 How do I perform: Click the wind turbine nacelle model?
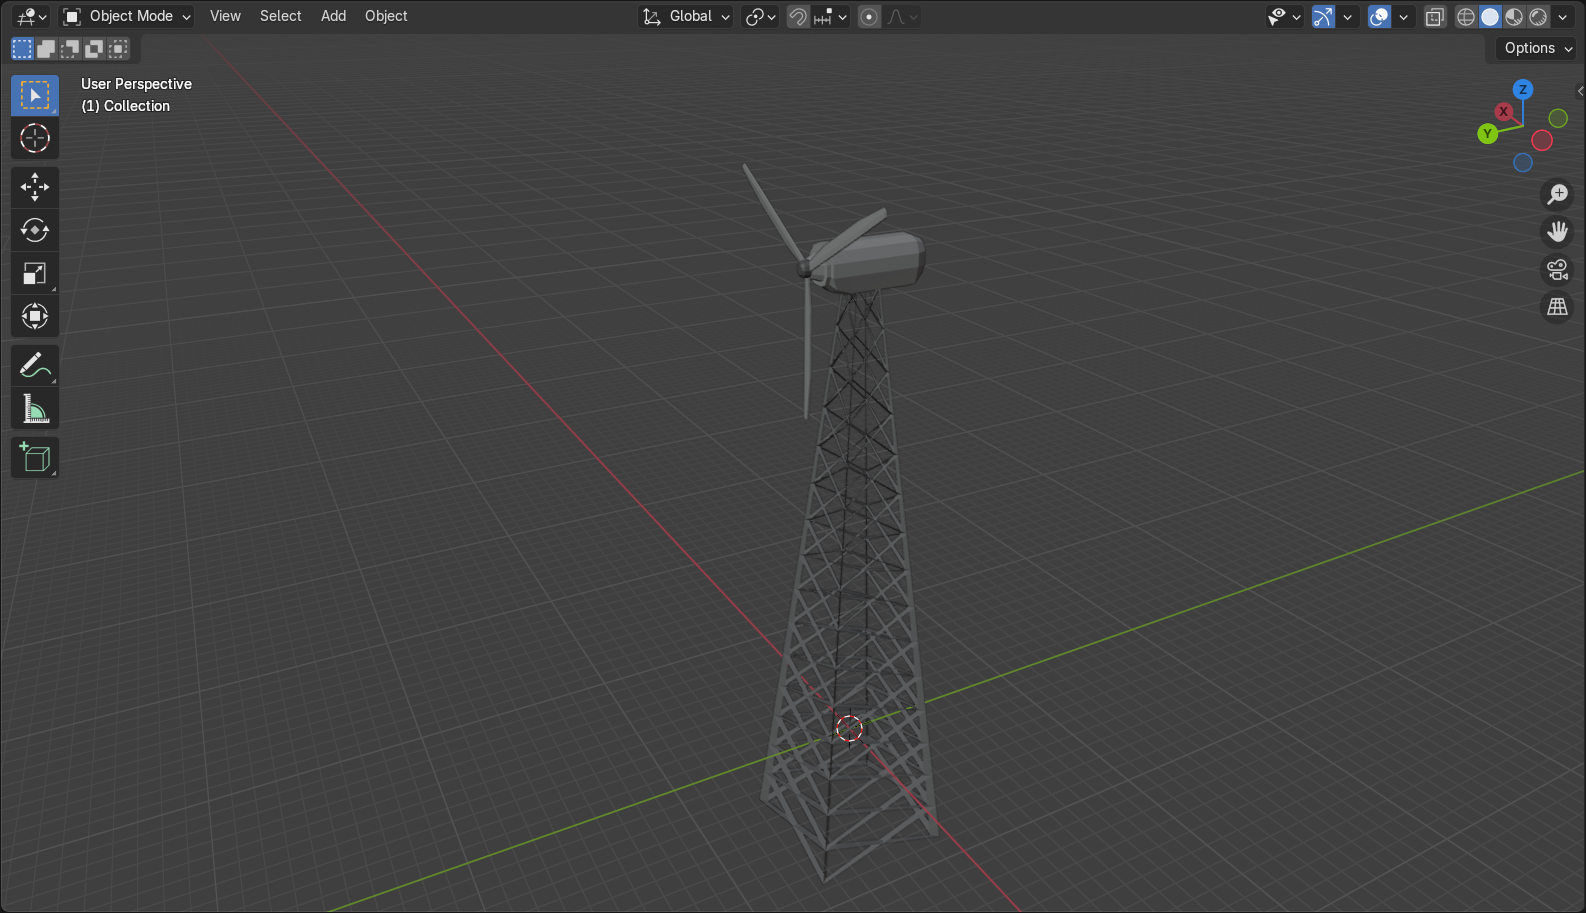[873, 262]
